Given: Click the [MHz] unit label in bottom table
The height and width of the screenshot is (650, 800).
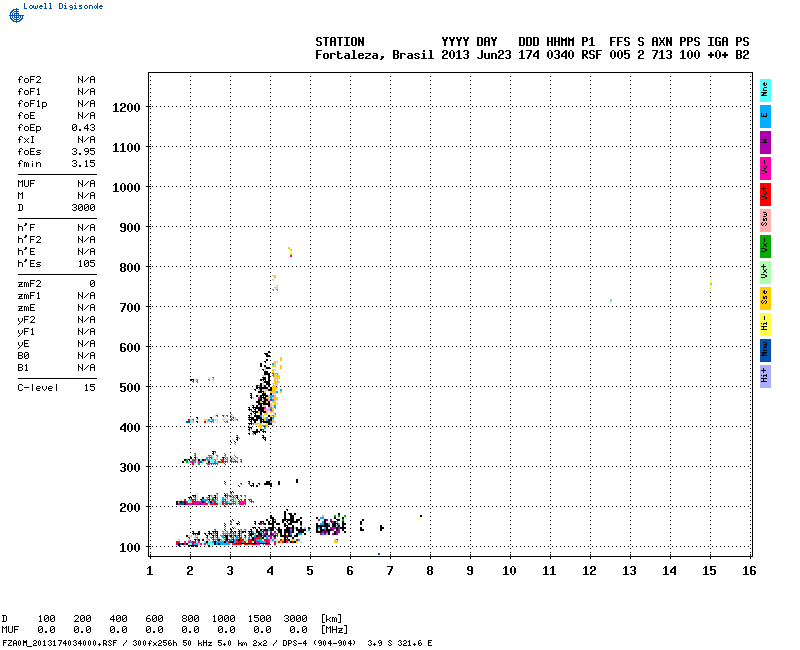Looking at the screenshot, I should pyautogui.click(x=335, y=630).
